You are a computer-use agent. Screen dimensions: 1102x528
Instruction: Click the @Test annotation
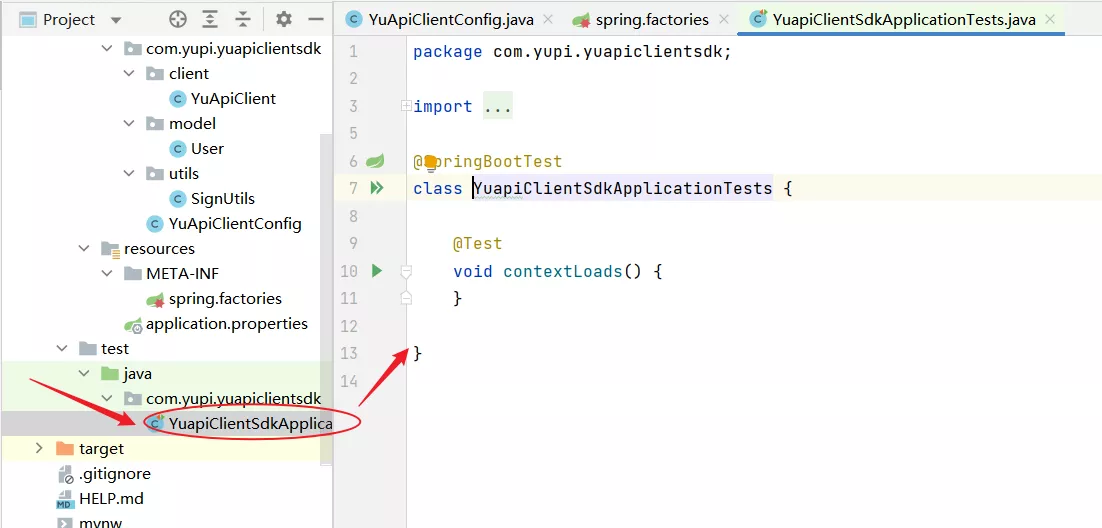[x=477, y=244]
